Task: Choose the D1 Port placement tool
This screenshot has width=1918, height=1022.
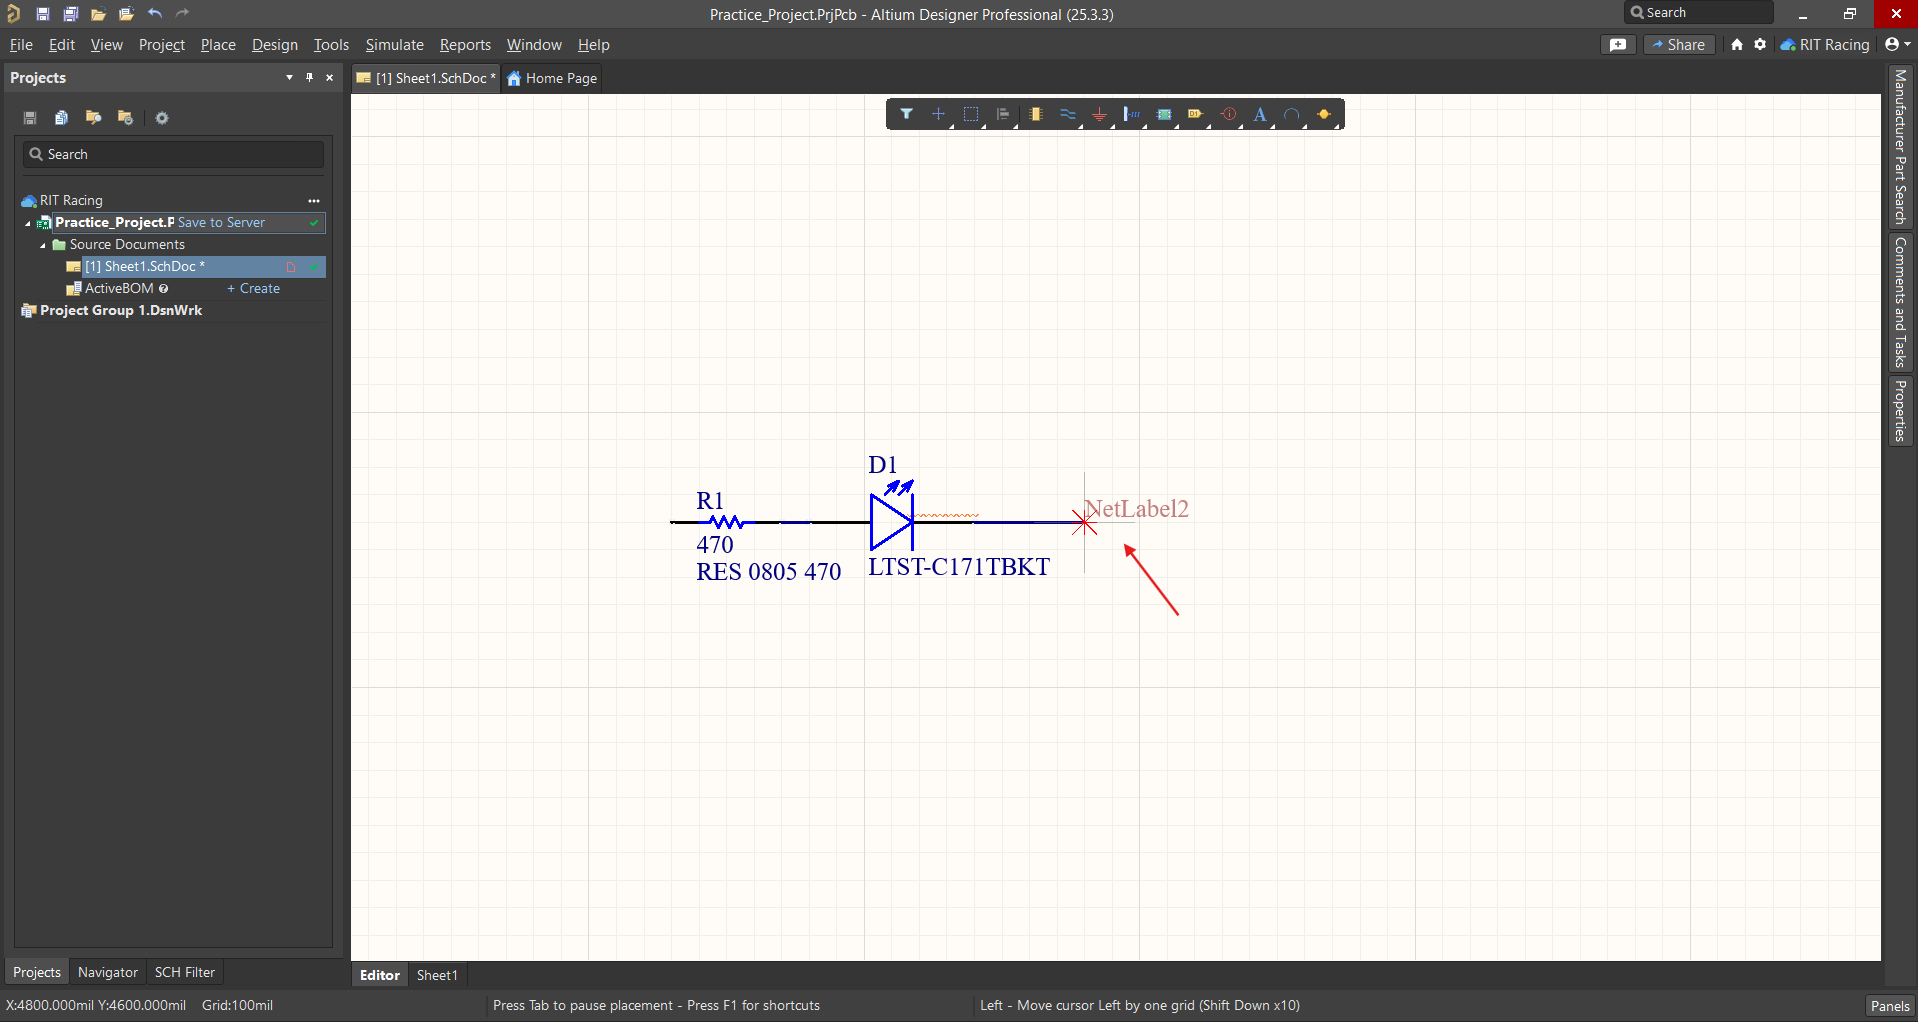Action: (1195, 114)
